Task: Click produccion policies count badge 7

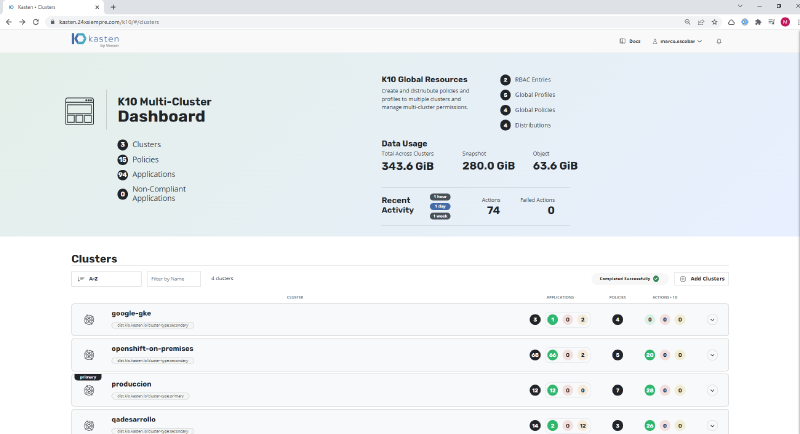Action: pos(617,390)
